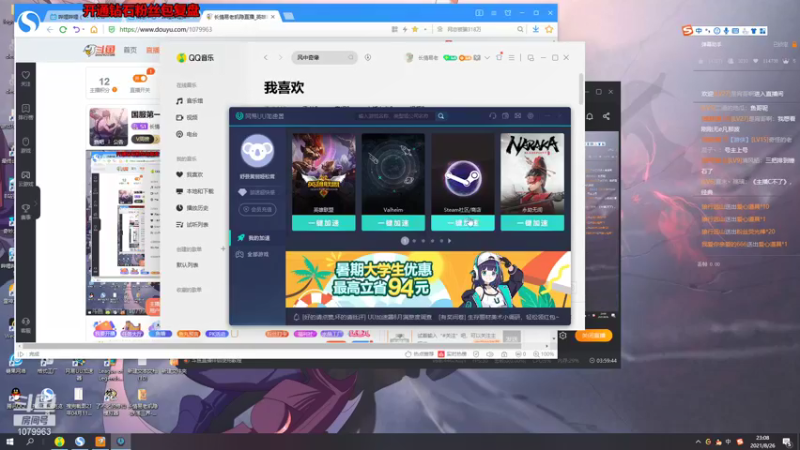Image resolution: width=800 pixels, height=450 pixels.
Task: Click the taskbar search magnifier
Action: click(30, 441)
